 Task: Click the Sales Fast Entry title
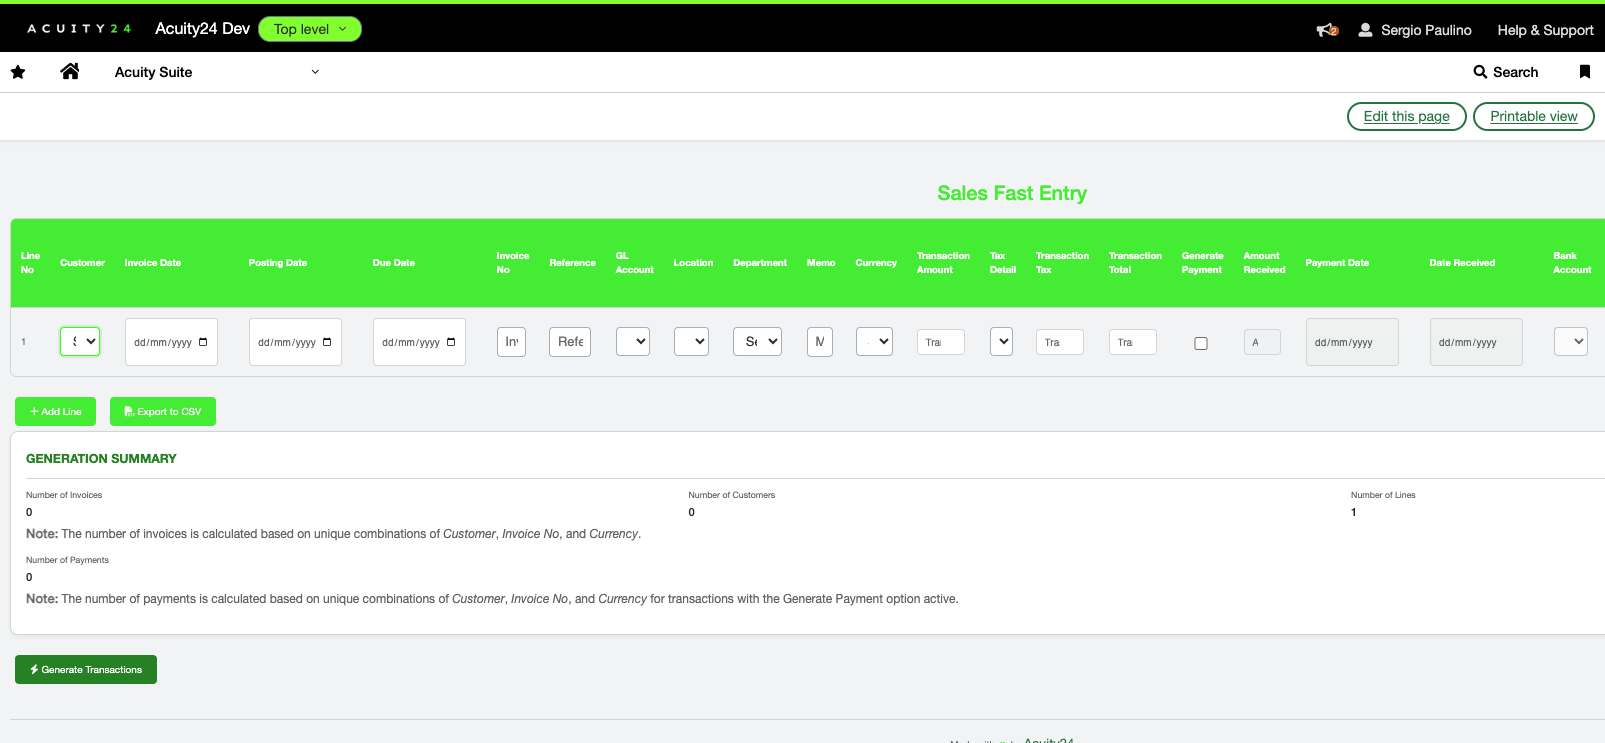[1012, 193]
